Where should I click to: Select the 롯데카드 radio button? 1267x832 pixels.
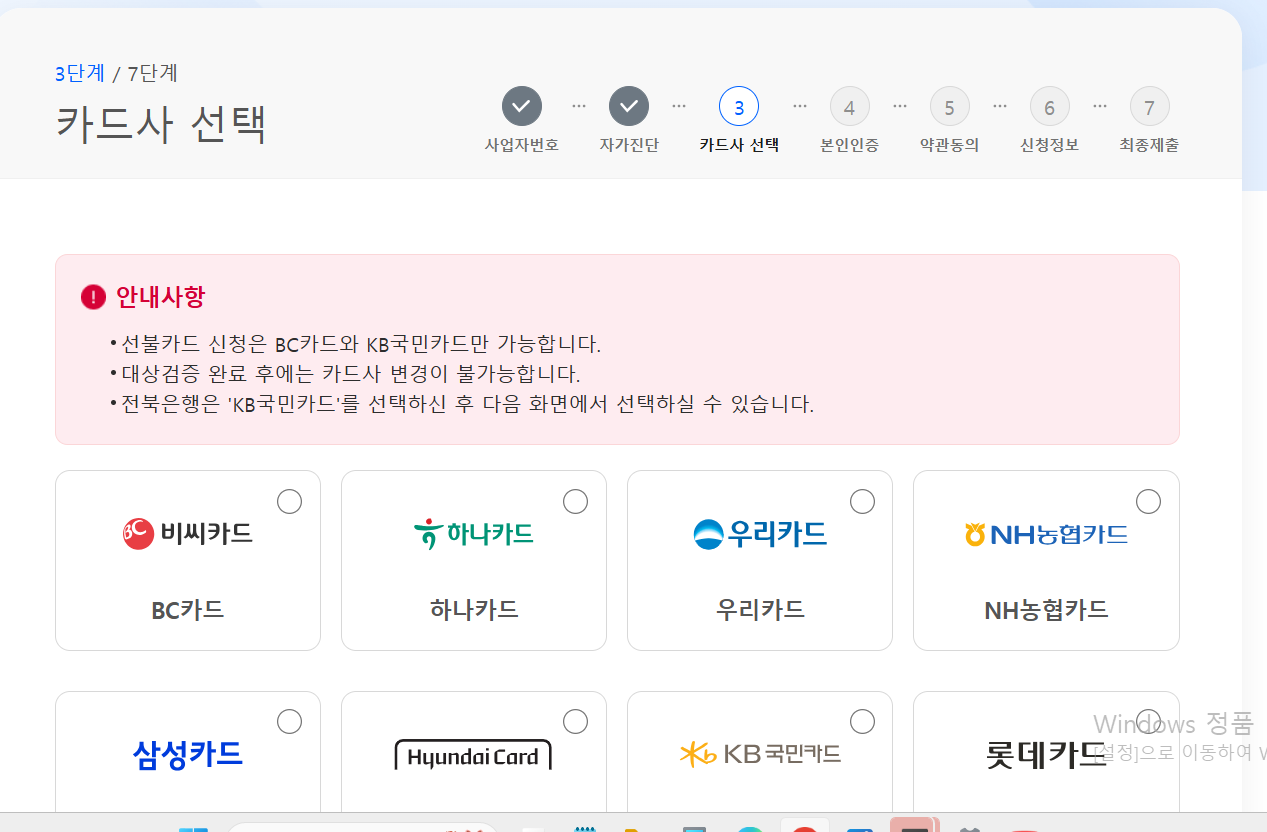tap(1148, 721)
